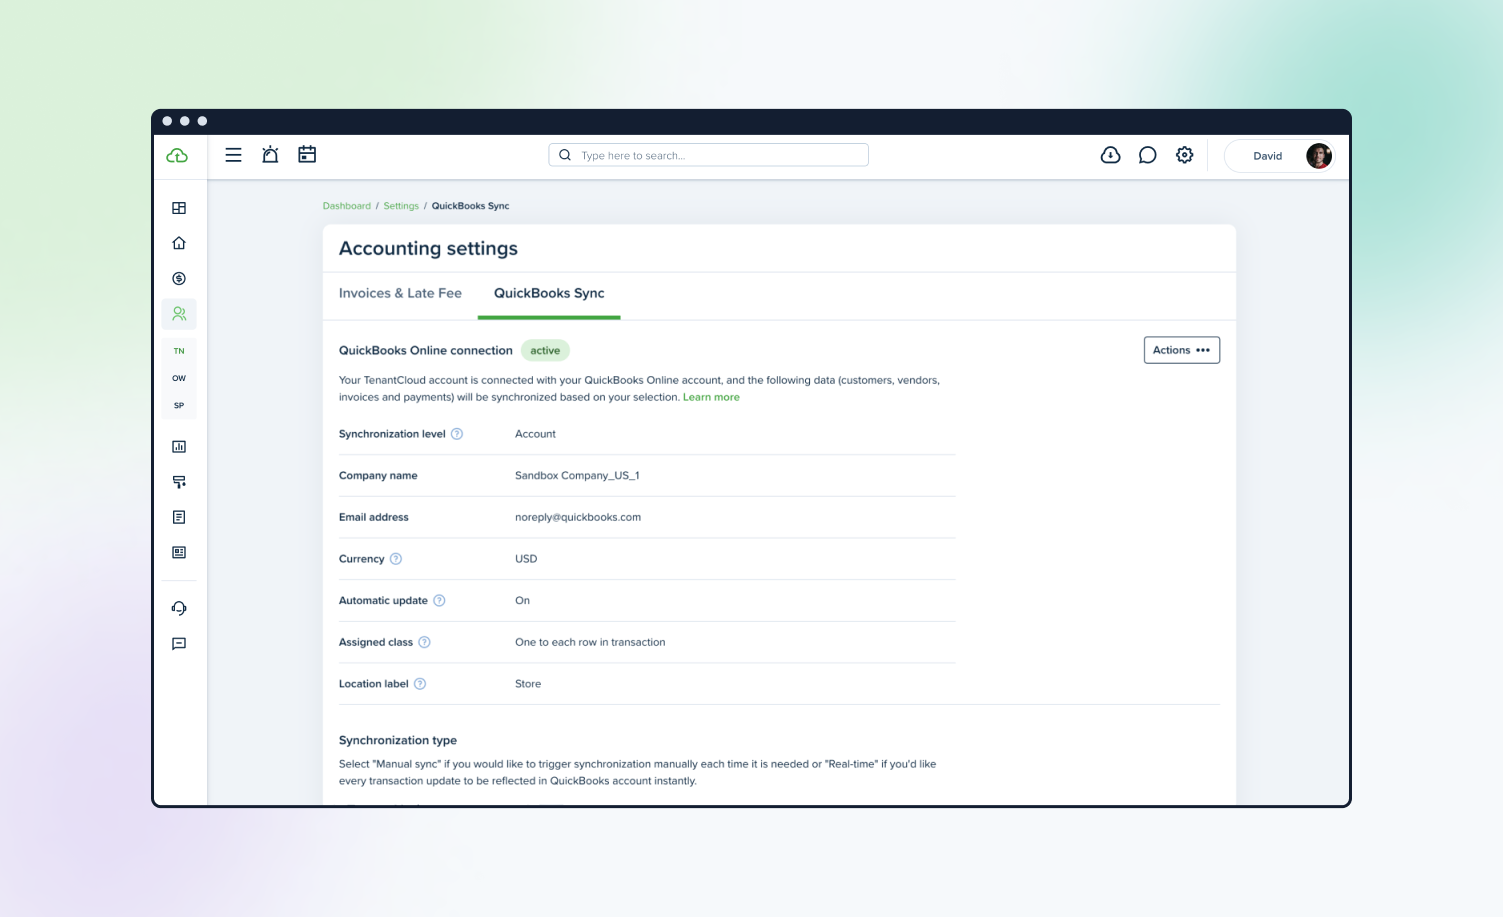Switch to Invoices & Late Fee tab
Image resolution: width=1503 pixels, height=917 pixels.
pyautogui.click(x=400, y=293)
